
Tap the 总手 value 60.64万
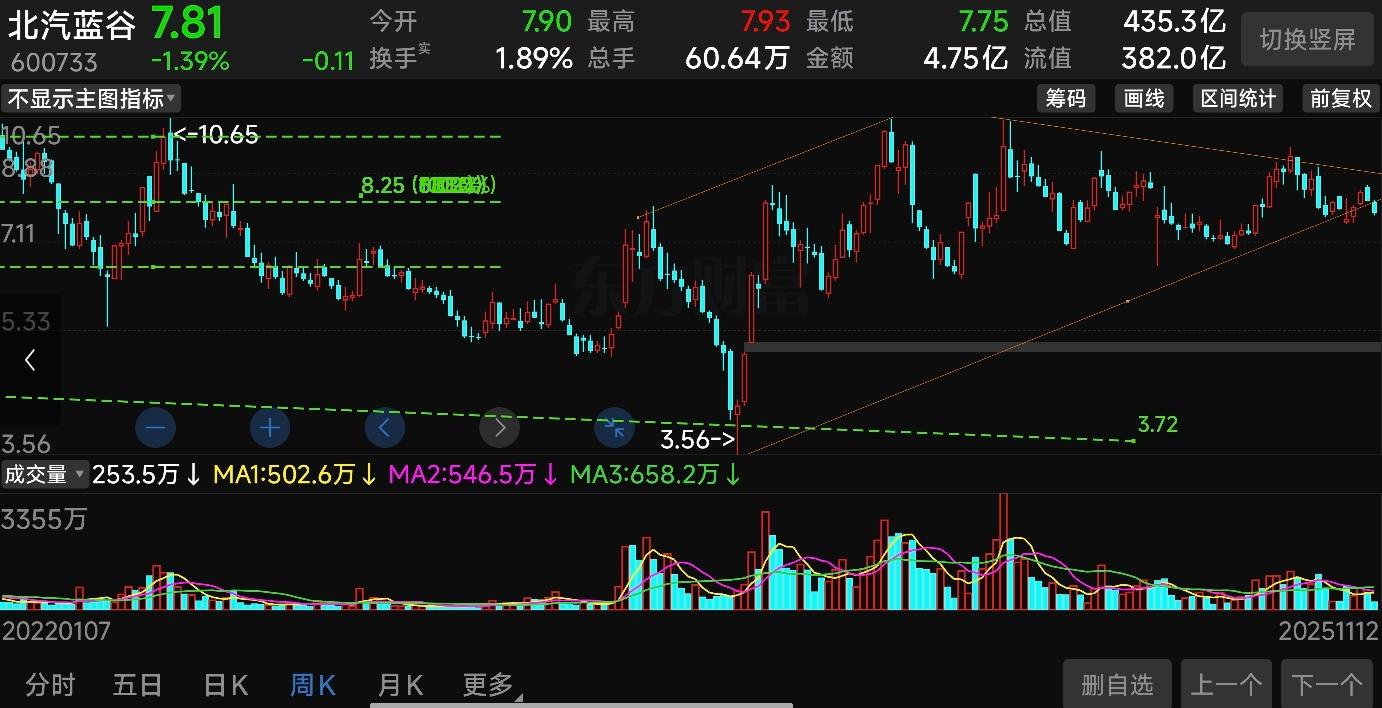[x=737, y=59]
